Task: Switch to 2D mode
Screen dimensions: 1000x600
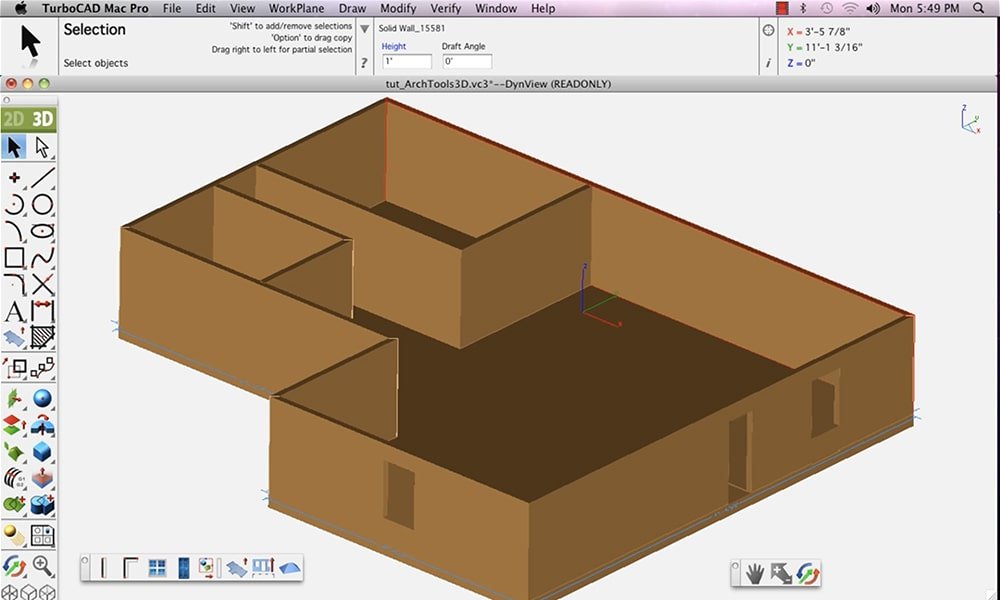Action: pos(14,119)
